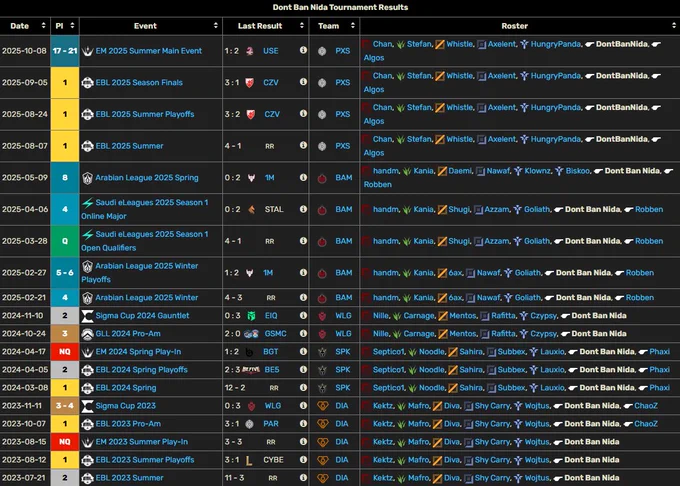Open Biskoo player link in roster
Viewport: 680px width, 486px height.
(578, 171)
